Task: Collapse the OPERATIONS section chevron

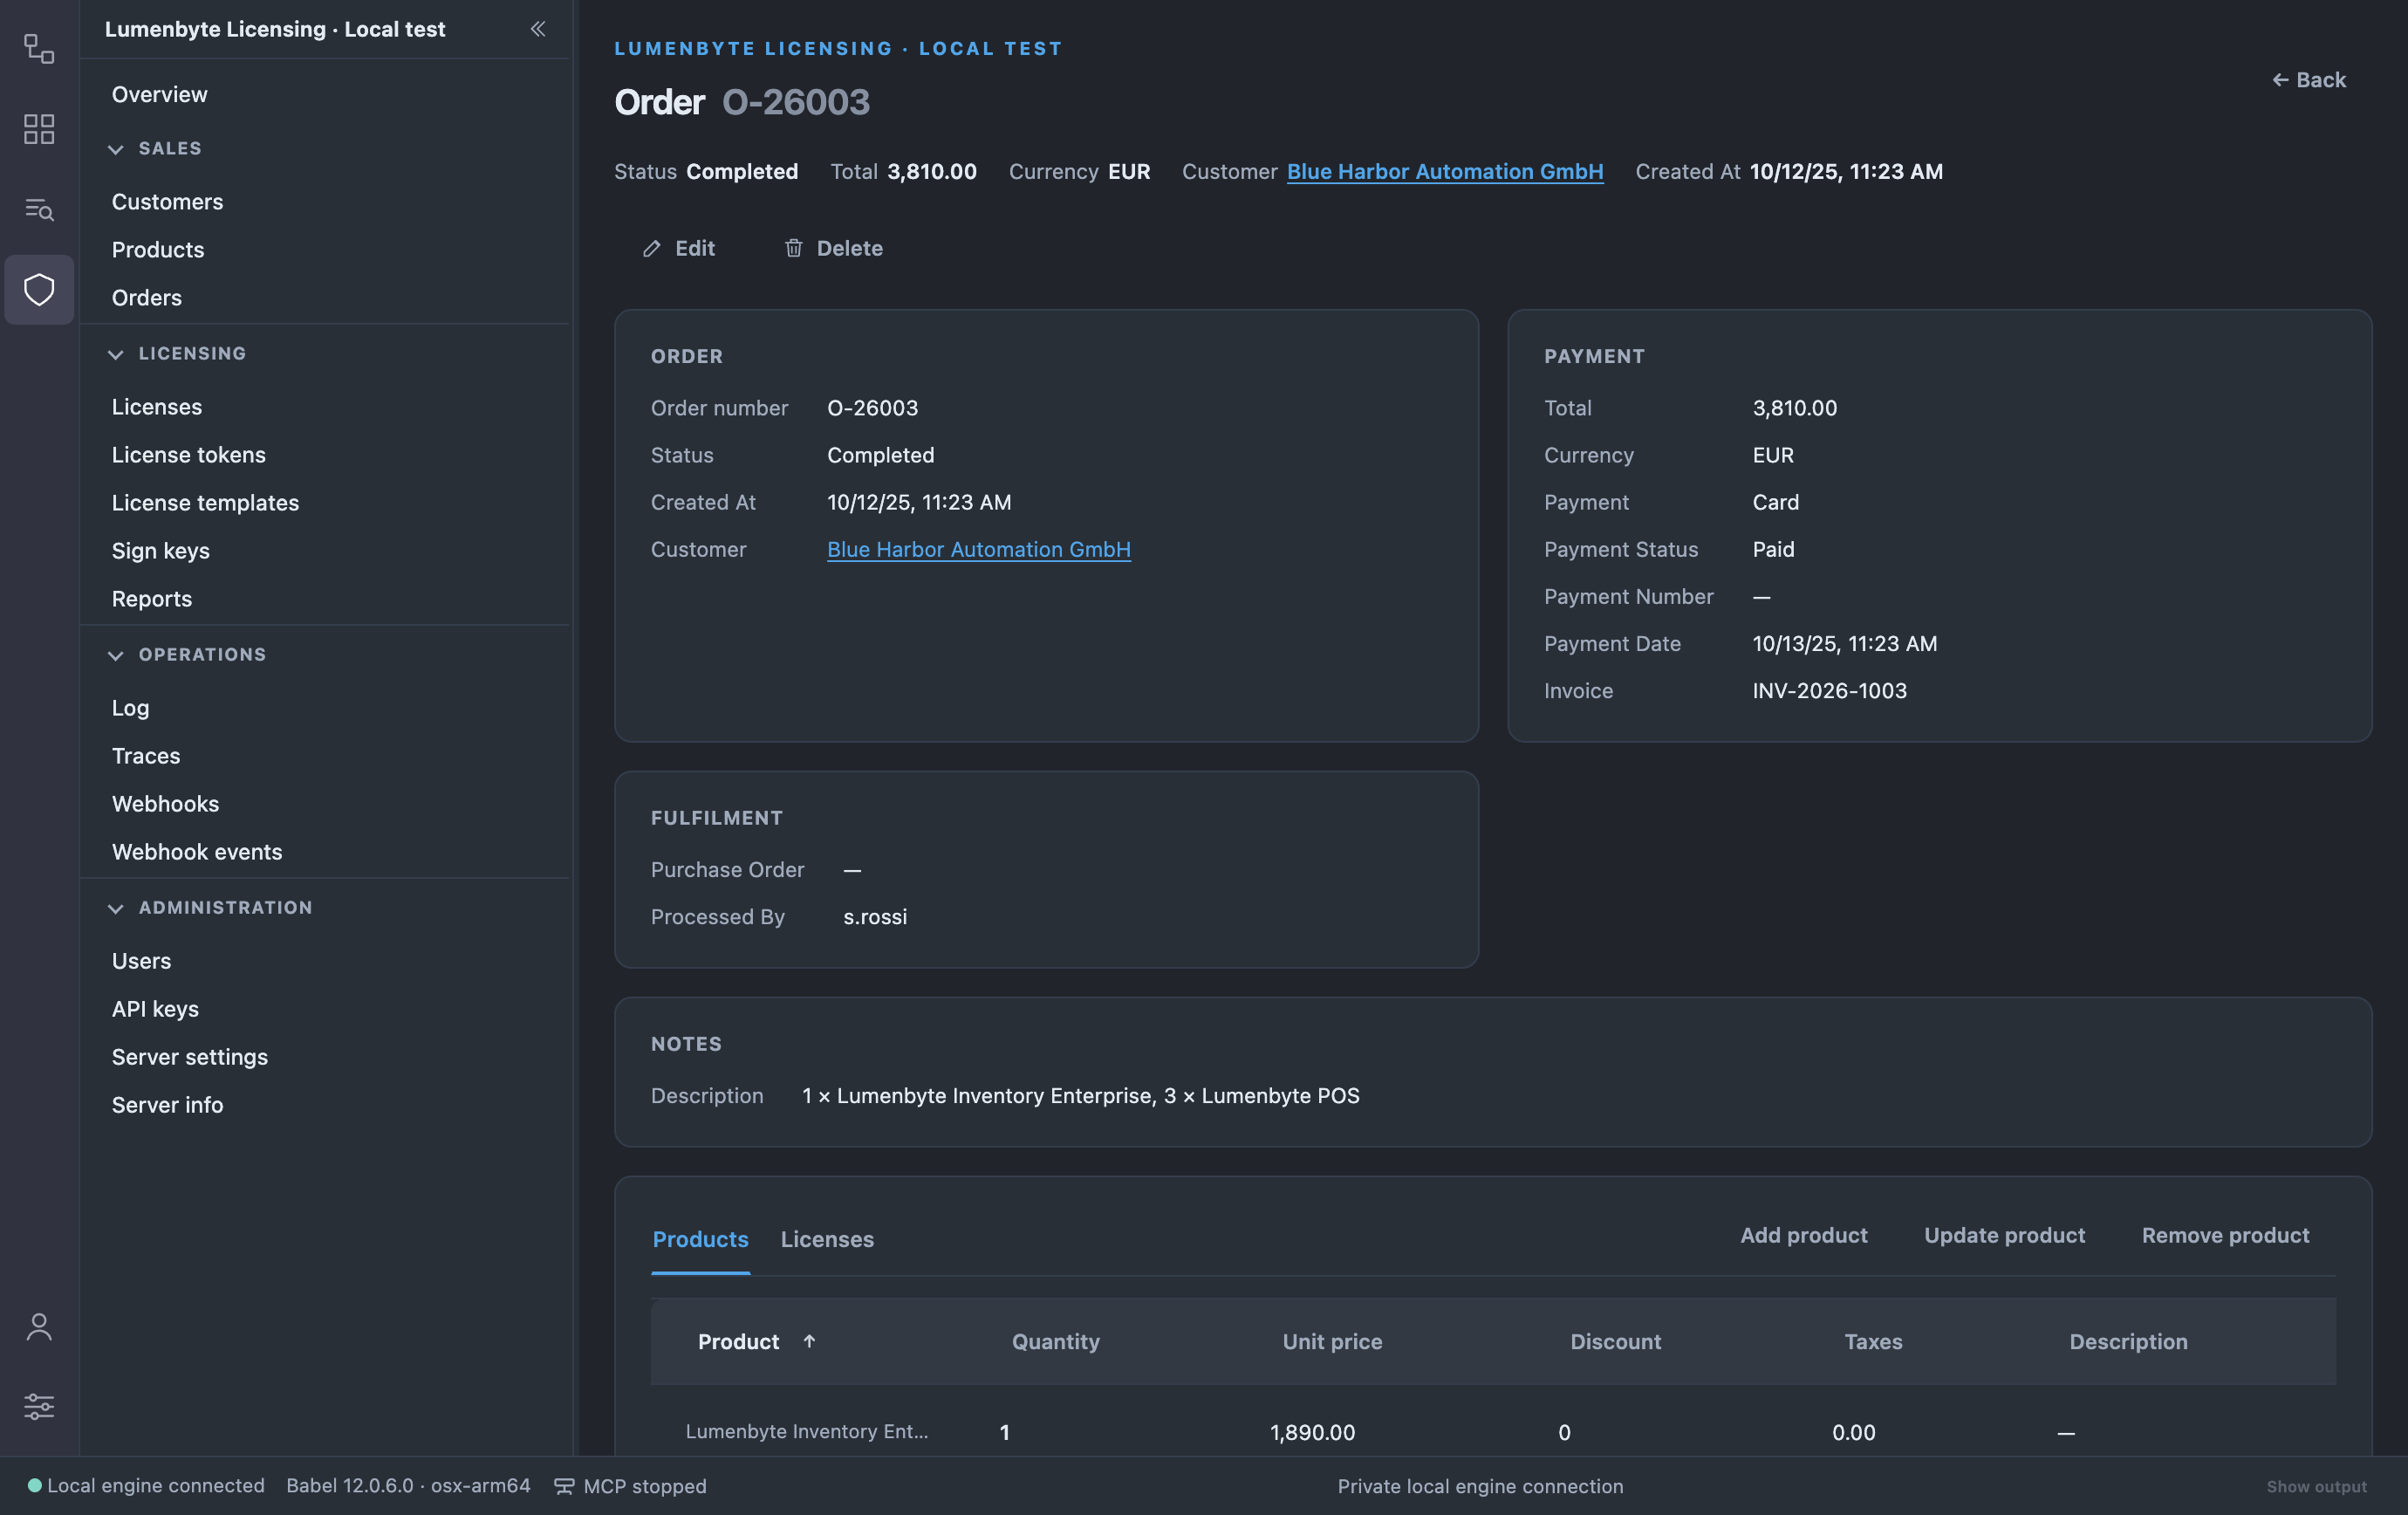Action: tap(116, 655)
